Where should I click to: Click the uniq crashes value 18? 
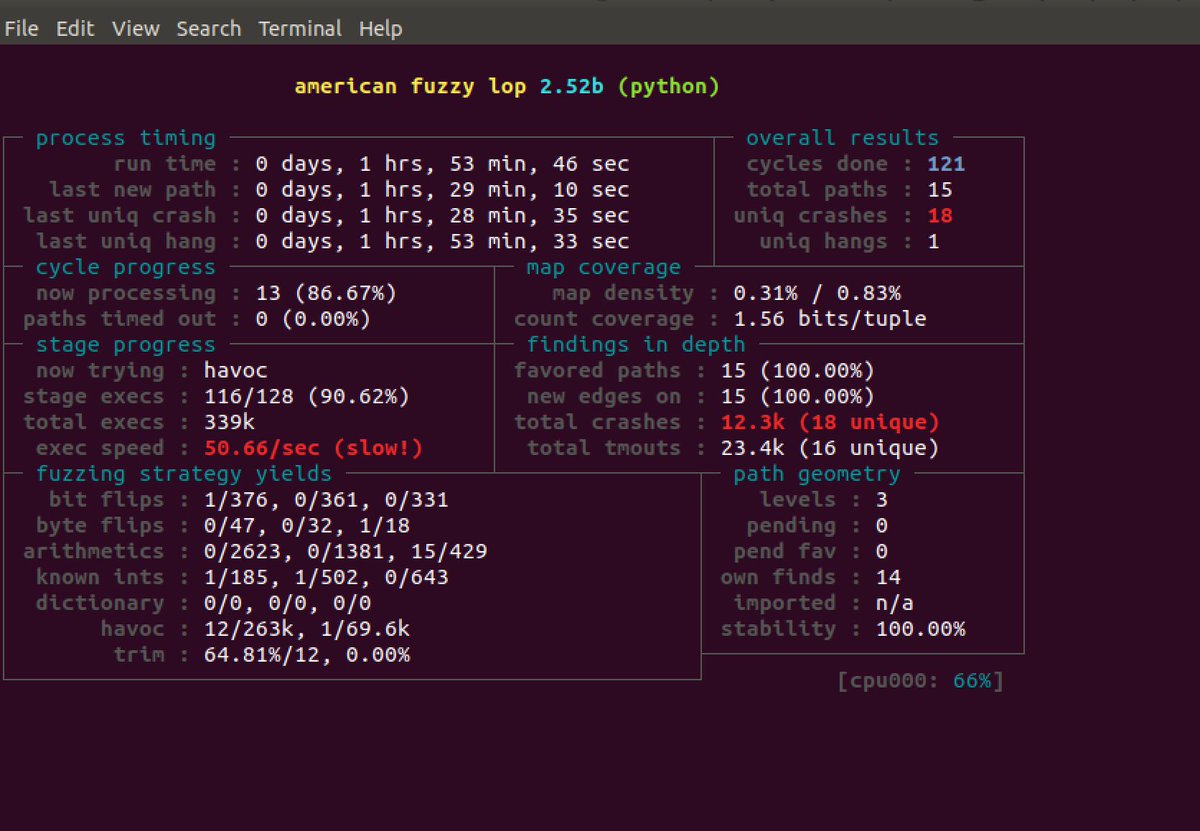[939, 216]
